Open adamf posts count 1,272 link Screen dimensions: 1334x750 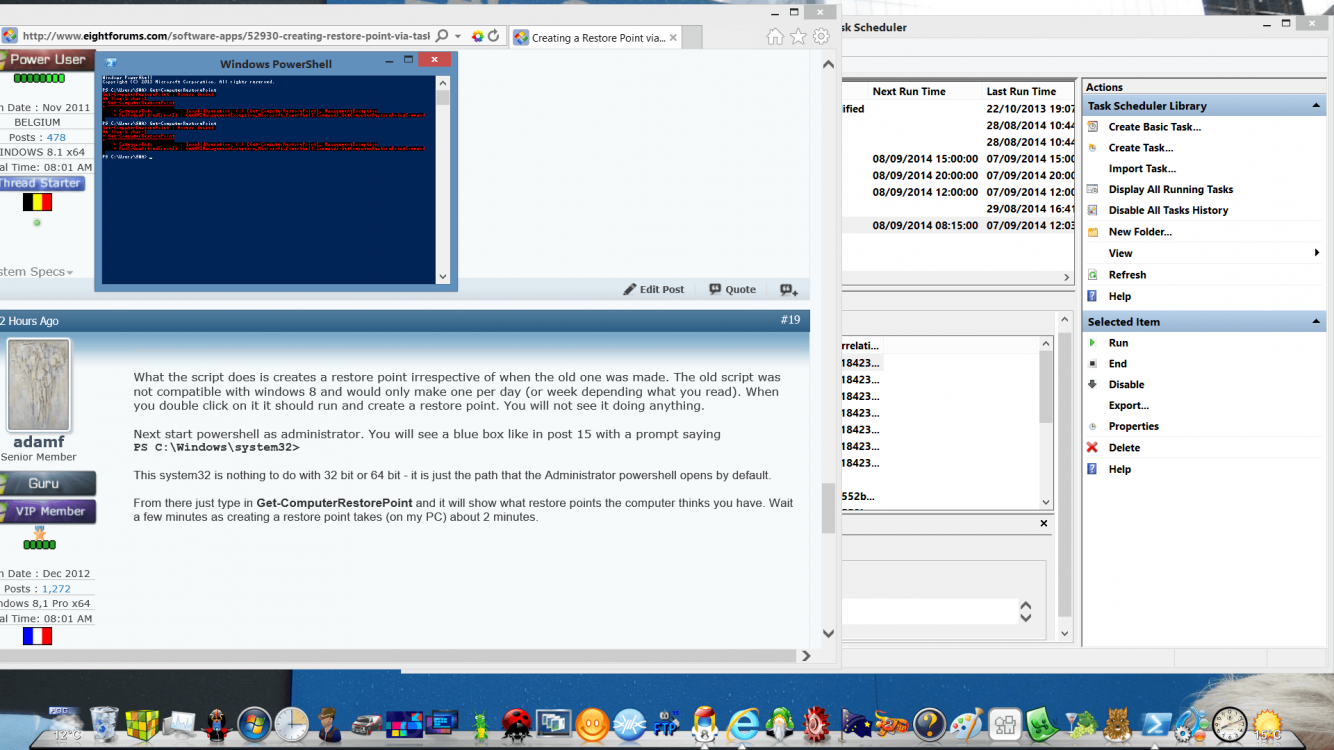point(58,589)
